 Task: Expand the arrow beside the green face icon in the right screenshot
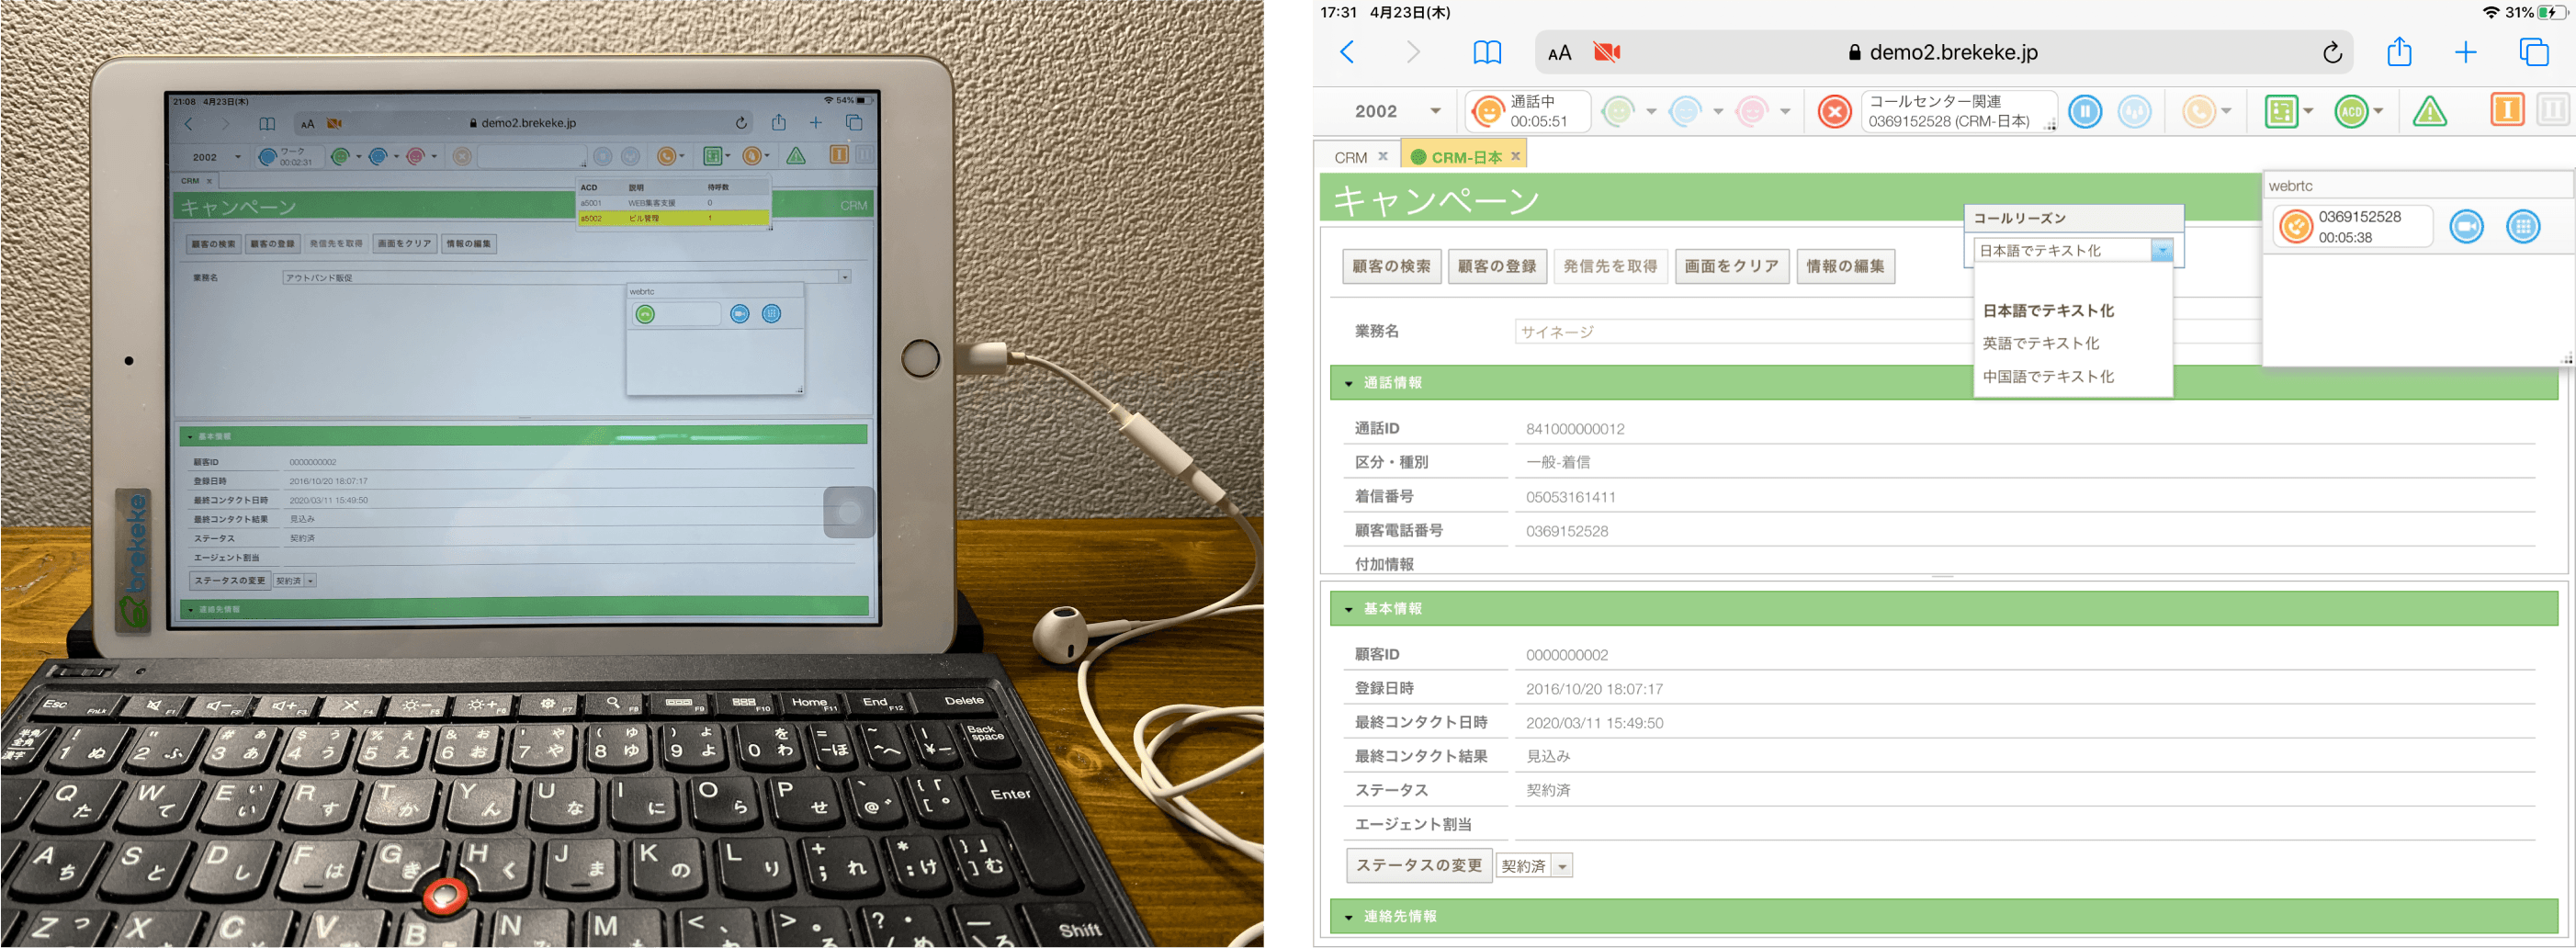pyautogui.click(x=1651, y=111)
